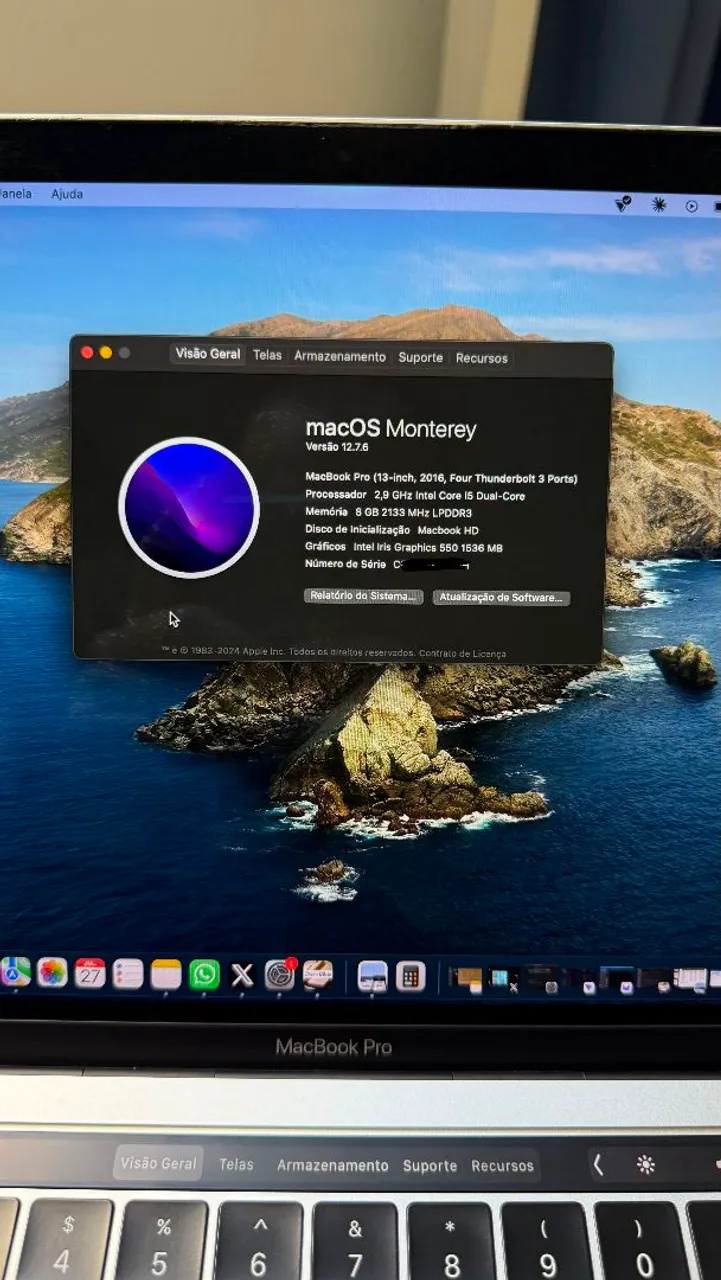Click the Intel Iris Graphics 550 value
This screenshot has height=1280, width=721.
point(428,547)
